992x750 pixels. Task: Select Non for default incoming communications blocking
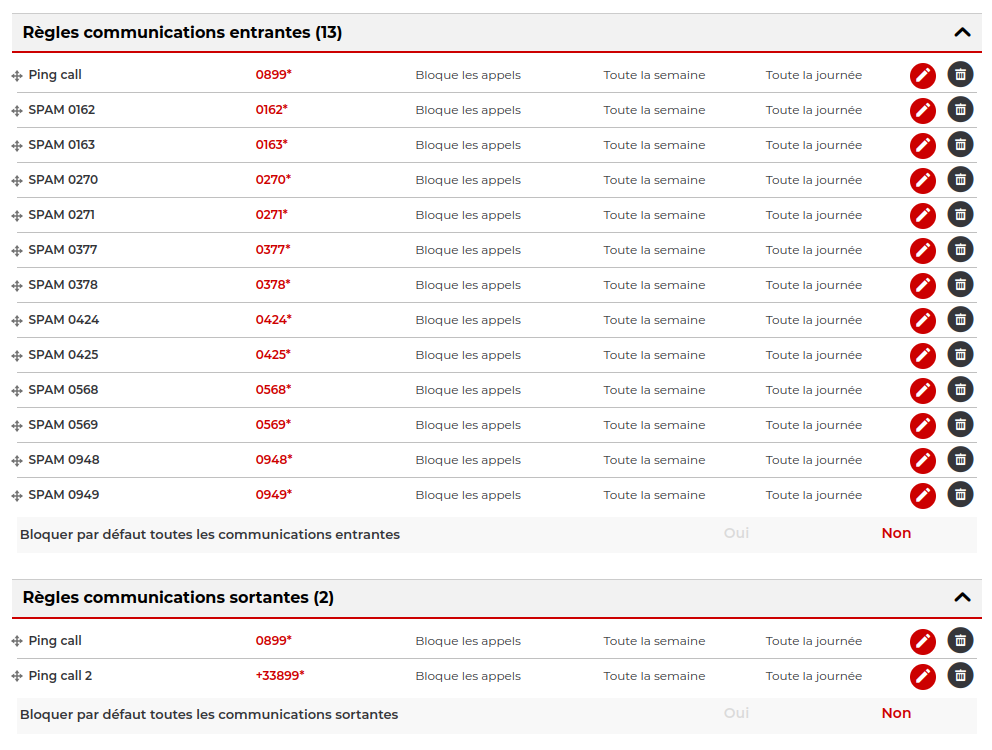coord(896,534)
